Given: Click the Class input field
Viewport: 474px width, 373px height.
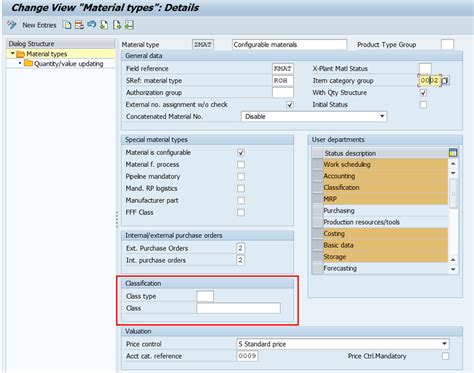Looking at the screenshot, I should pos(238,308).
